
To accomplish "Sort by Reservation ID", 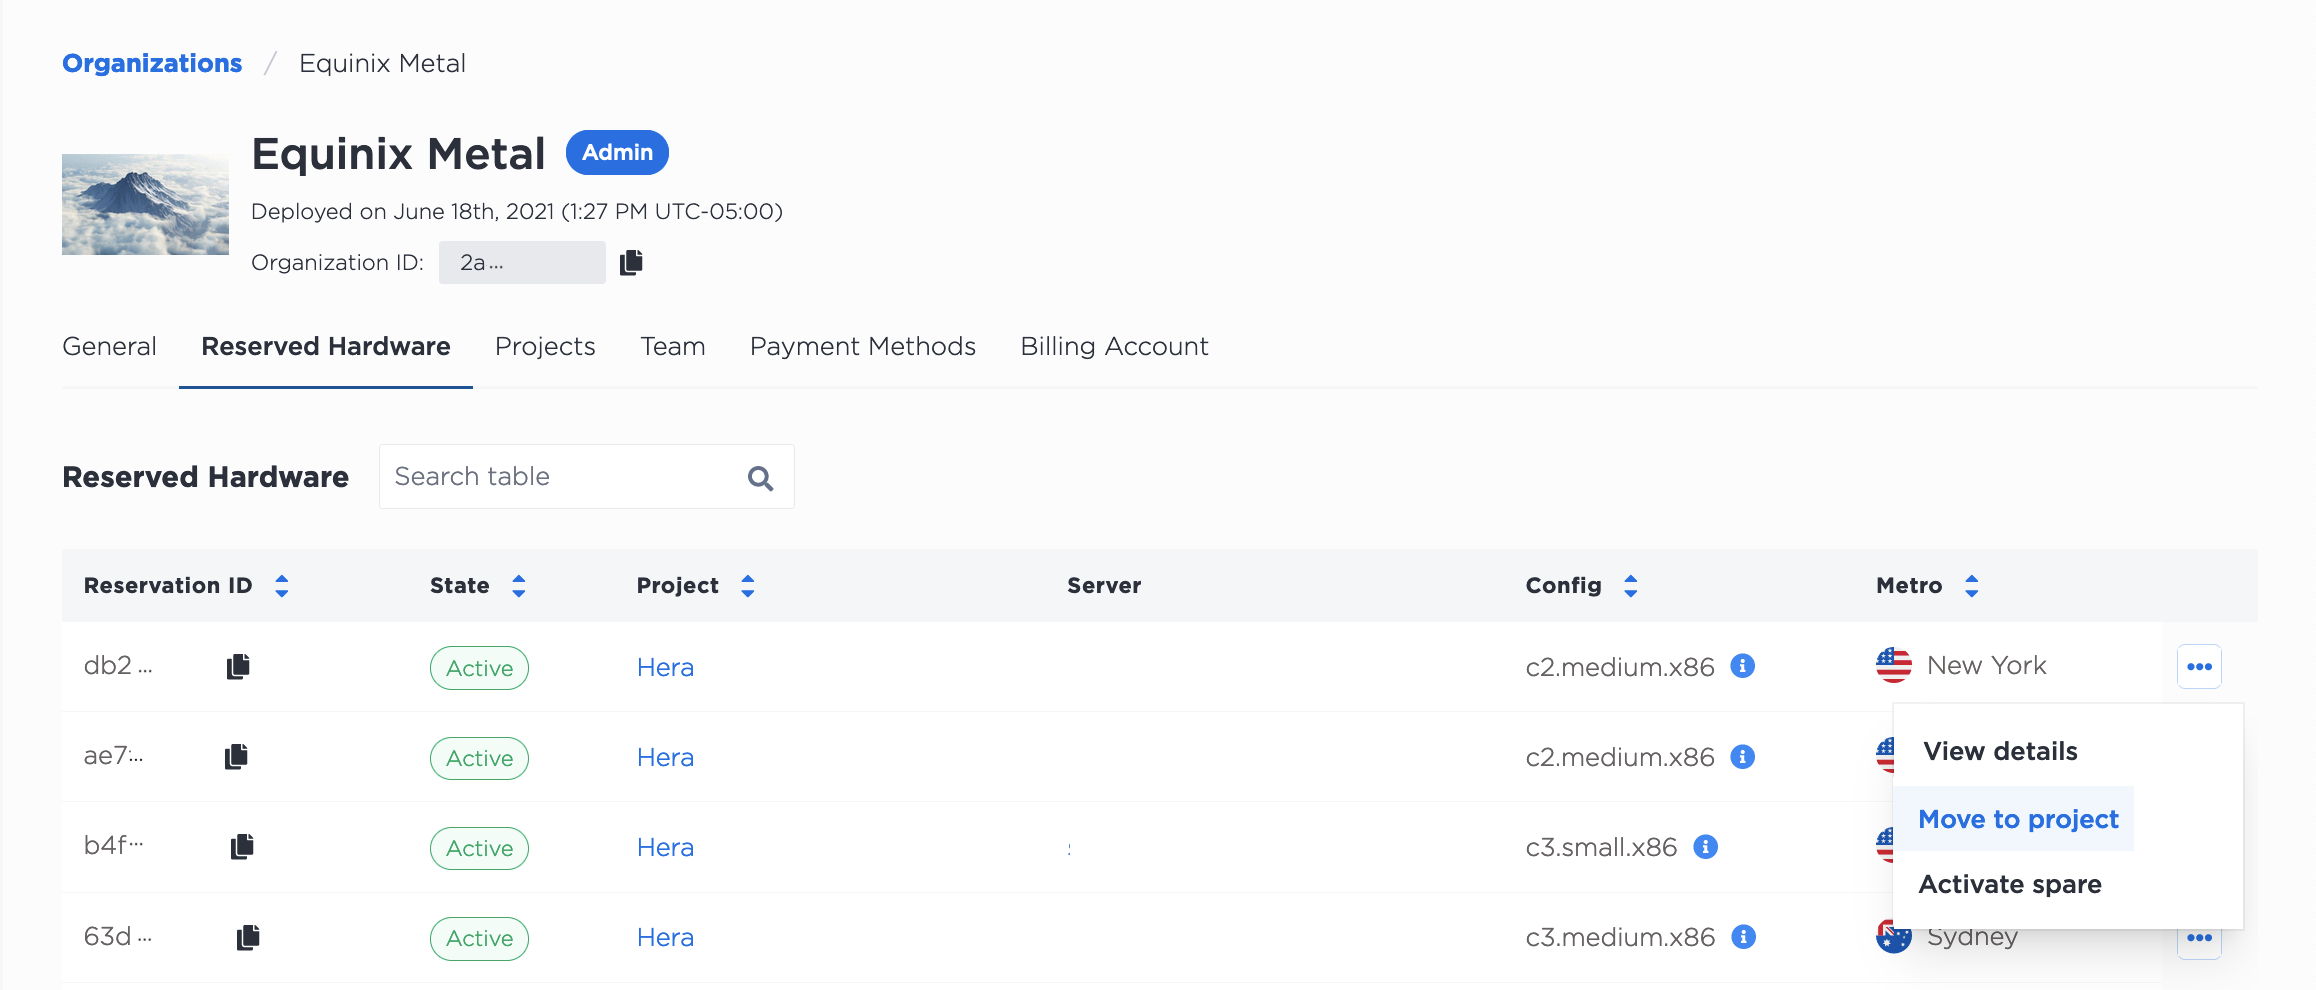I will click(282, 586).
